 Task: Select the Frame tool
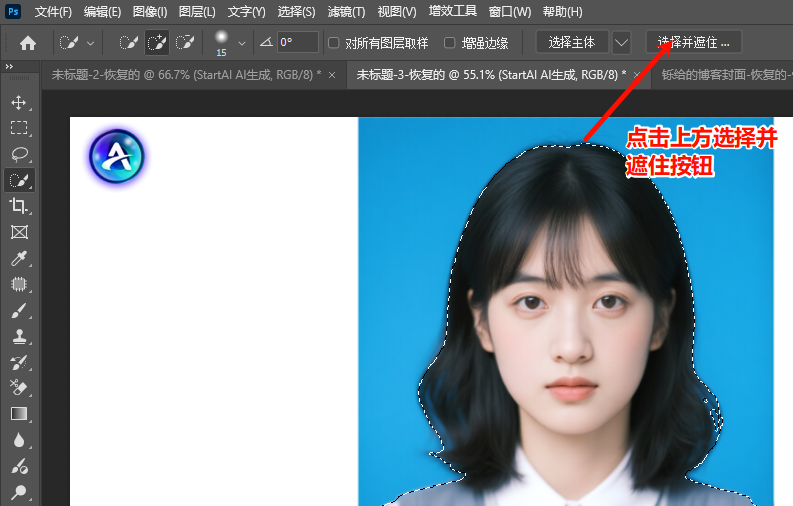19,232
